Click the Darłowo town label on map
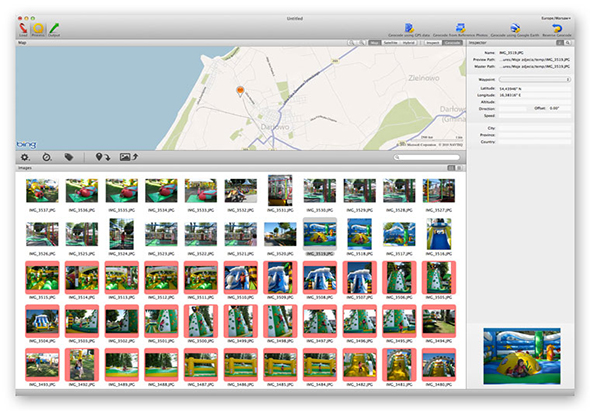 point(275,127)
